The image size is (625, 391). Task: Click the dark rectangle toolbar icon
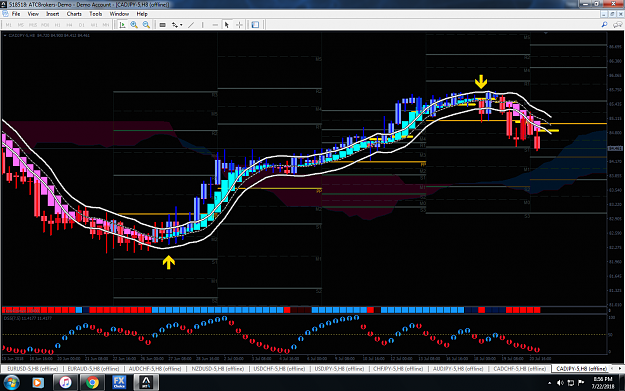pos(163,25)
